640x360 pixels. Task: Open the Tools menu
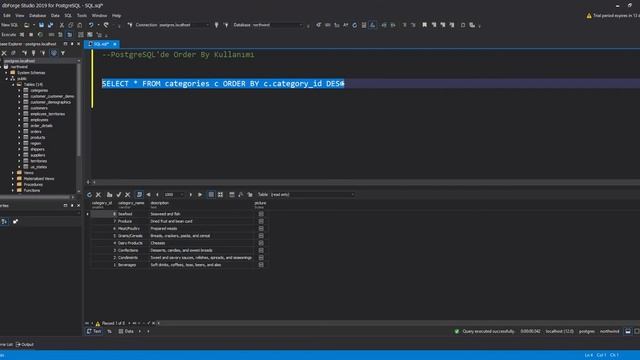click(82, 16)
